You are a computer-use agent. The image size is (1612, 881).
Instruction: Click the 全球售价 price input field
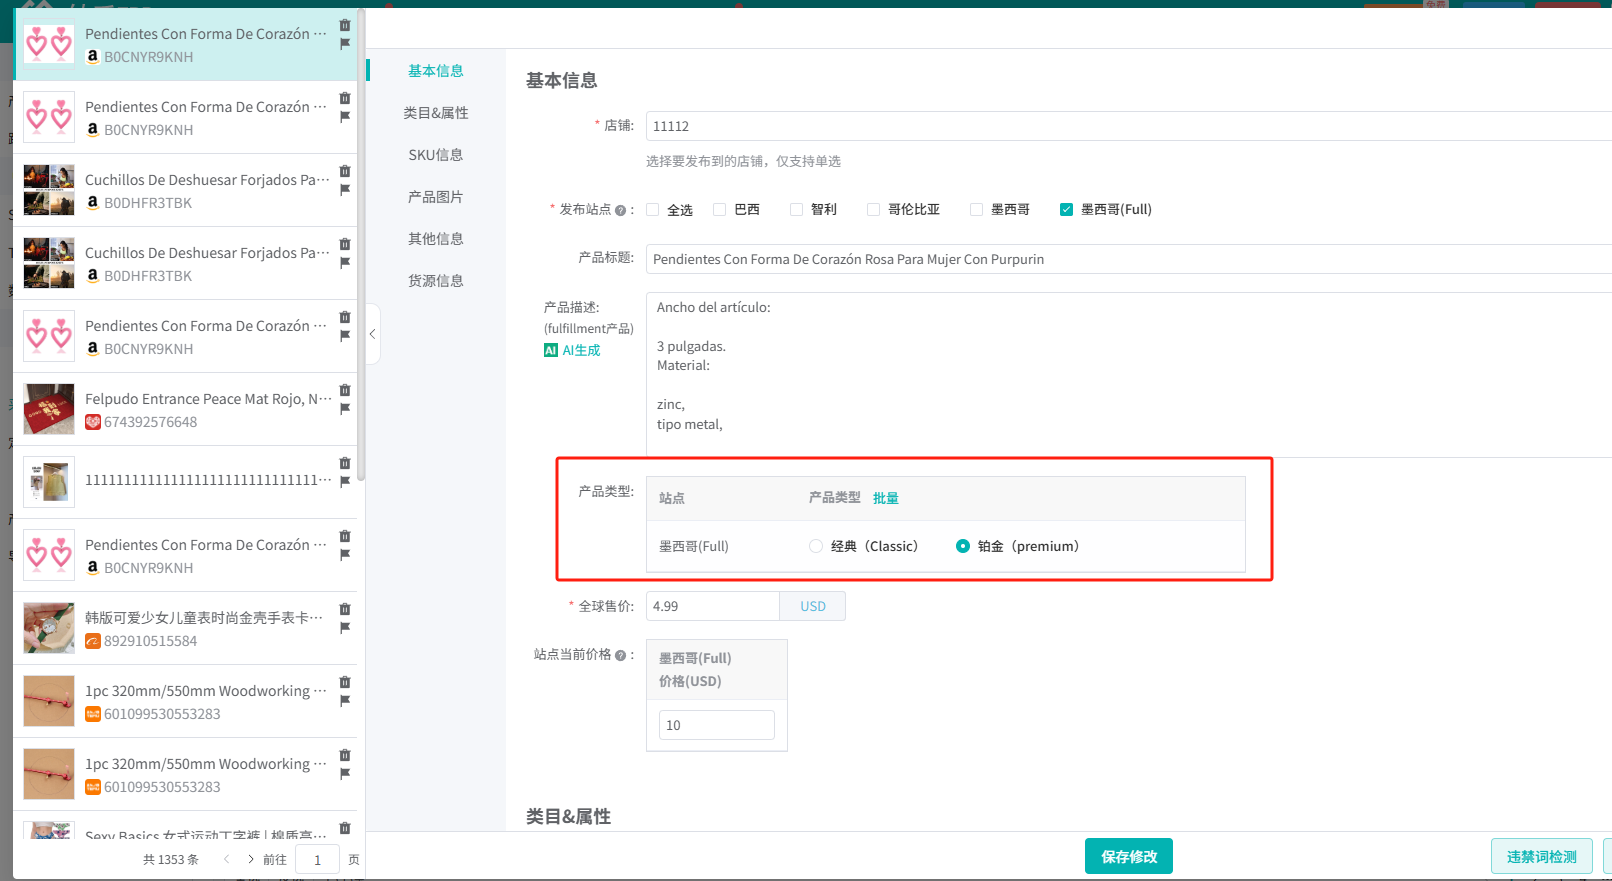(712, 606)
